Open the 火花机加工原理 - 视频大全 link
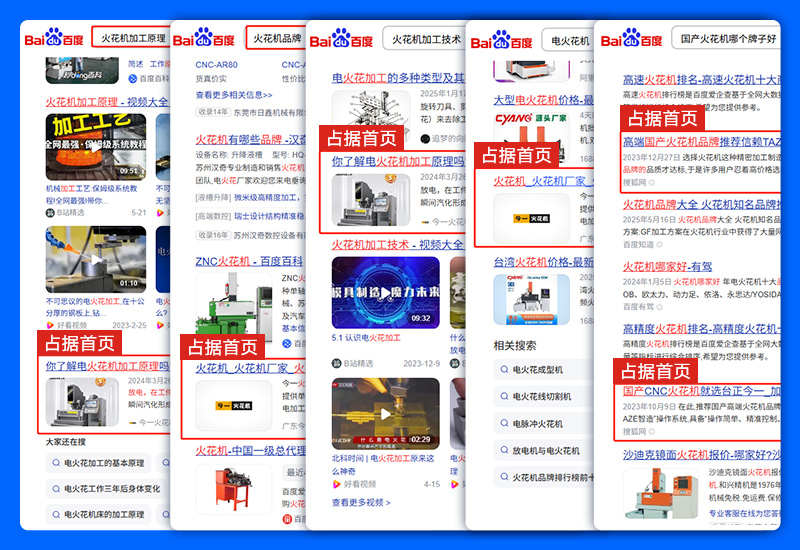This screenshot has height=550, width=800. 107,102
